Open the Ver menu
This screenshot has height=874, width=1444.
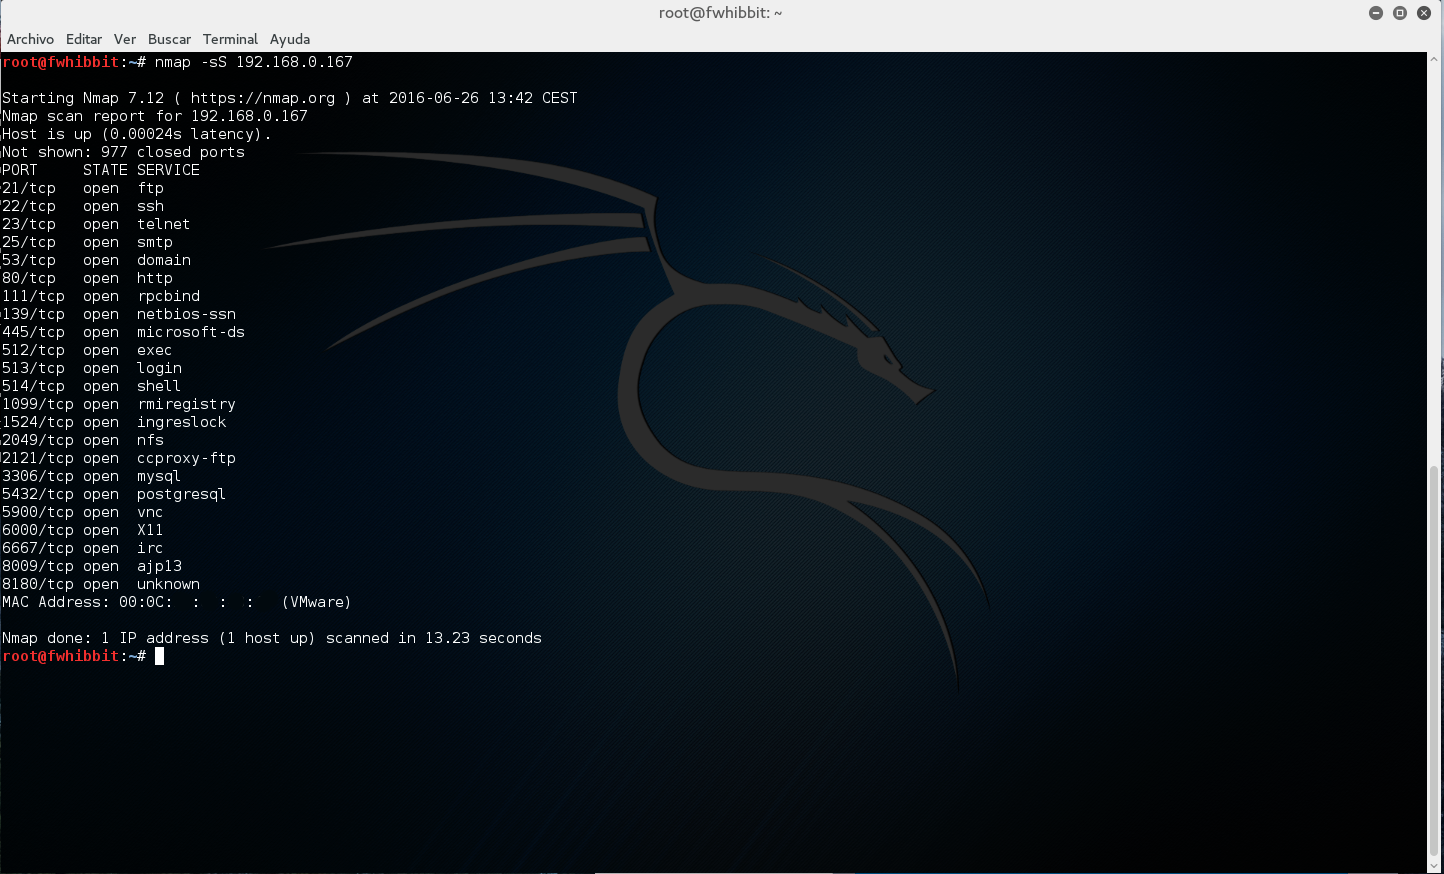pyautogui.click(x=125, y=39)
